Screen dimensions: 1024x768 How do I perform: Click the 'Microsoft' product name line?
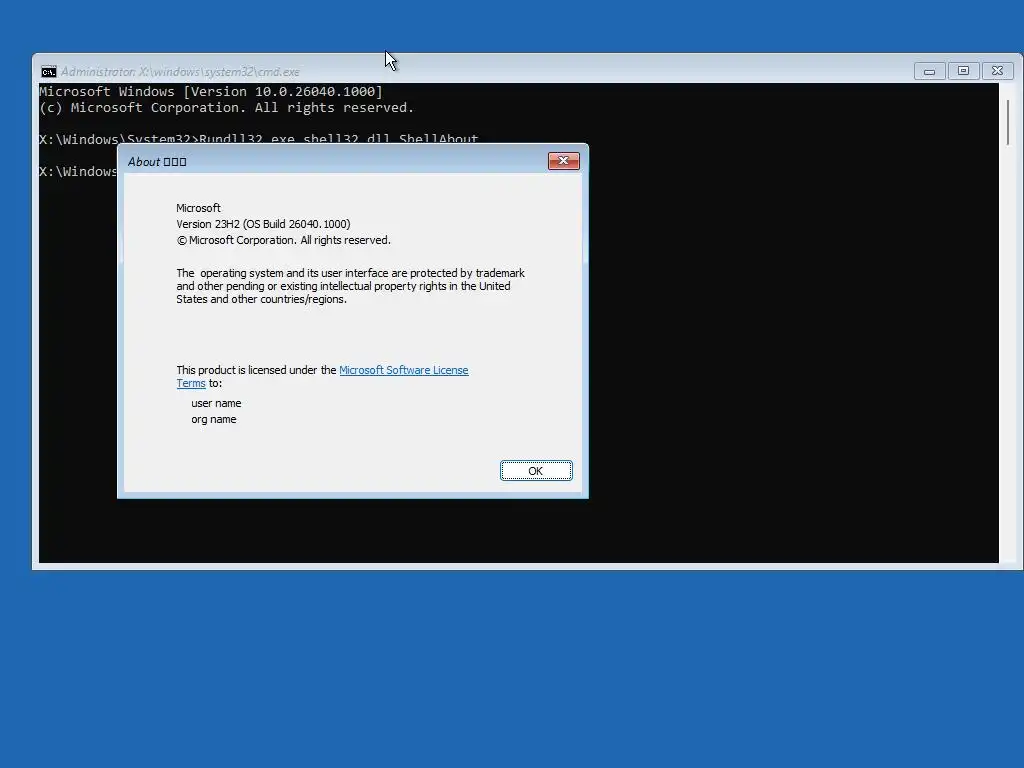[199, 208]
